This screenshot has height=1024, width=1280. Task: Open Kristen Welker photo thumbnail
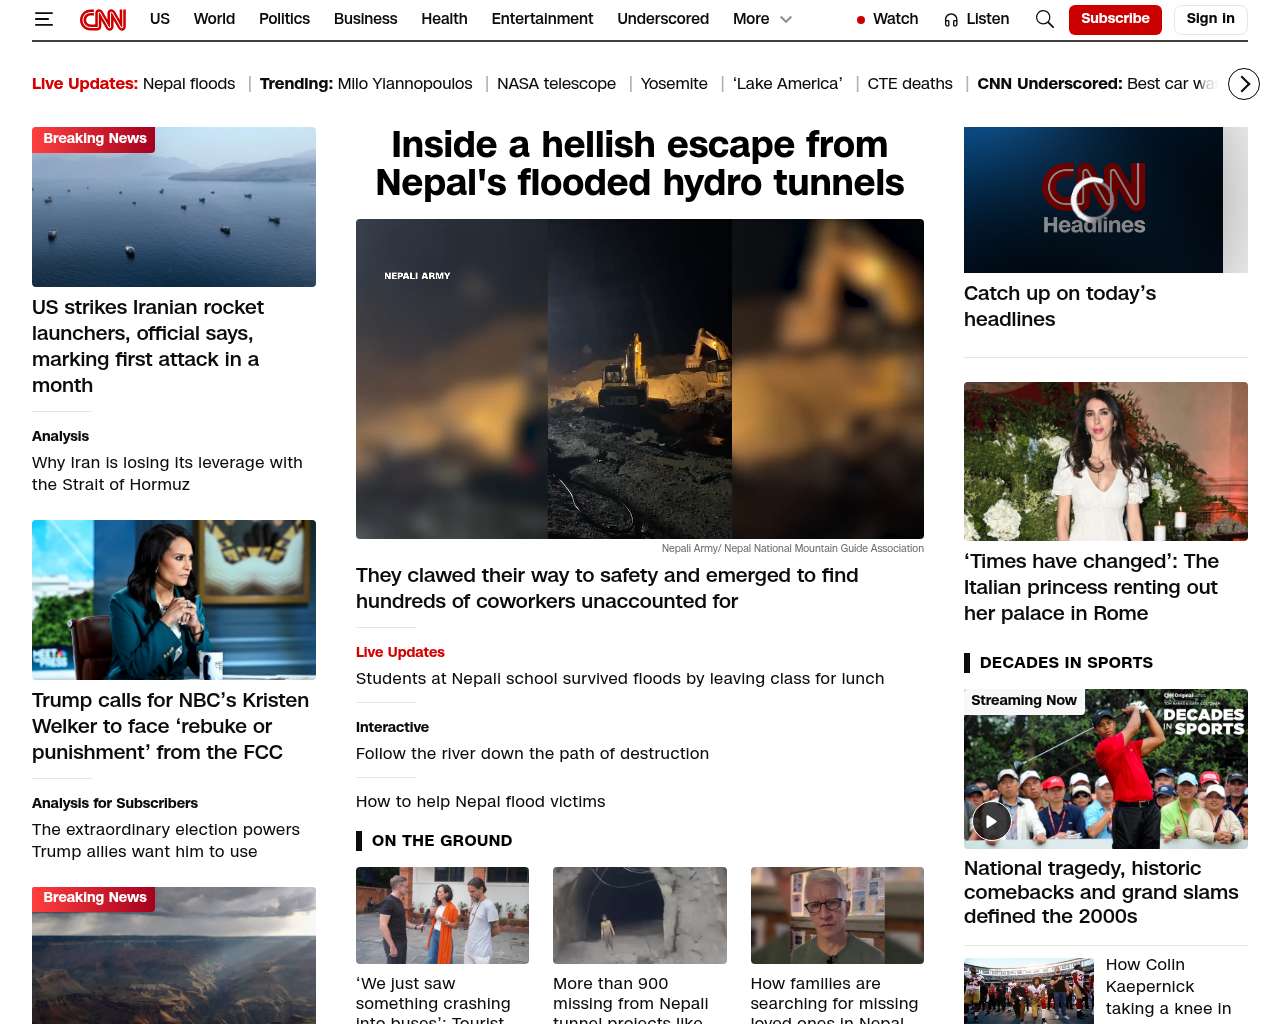click(174, 600)
